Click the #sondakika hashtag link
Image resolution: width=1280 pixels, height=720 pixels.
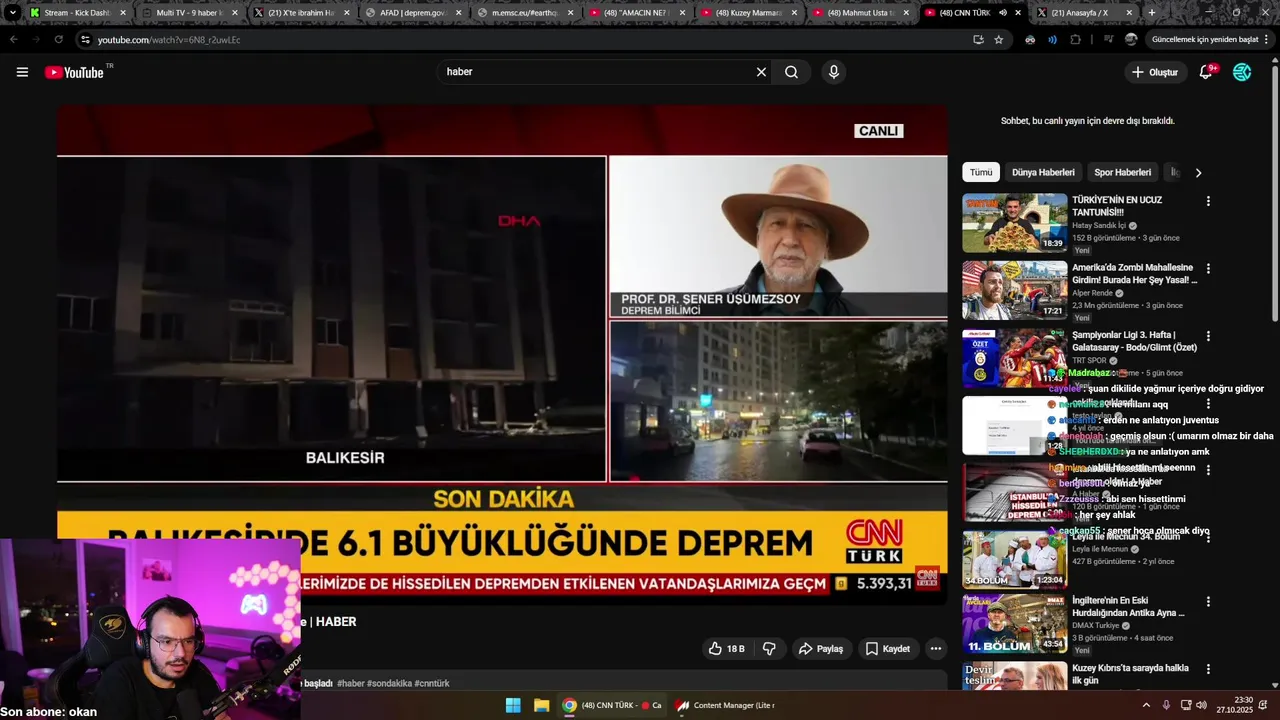pos(389,684)
